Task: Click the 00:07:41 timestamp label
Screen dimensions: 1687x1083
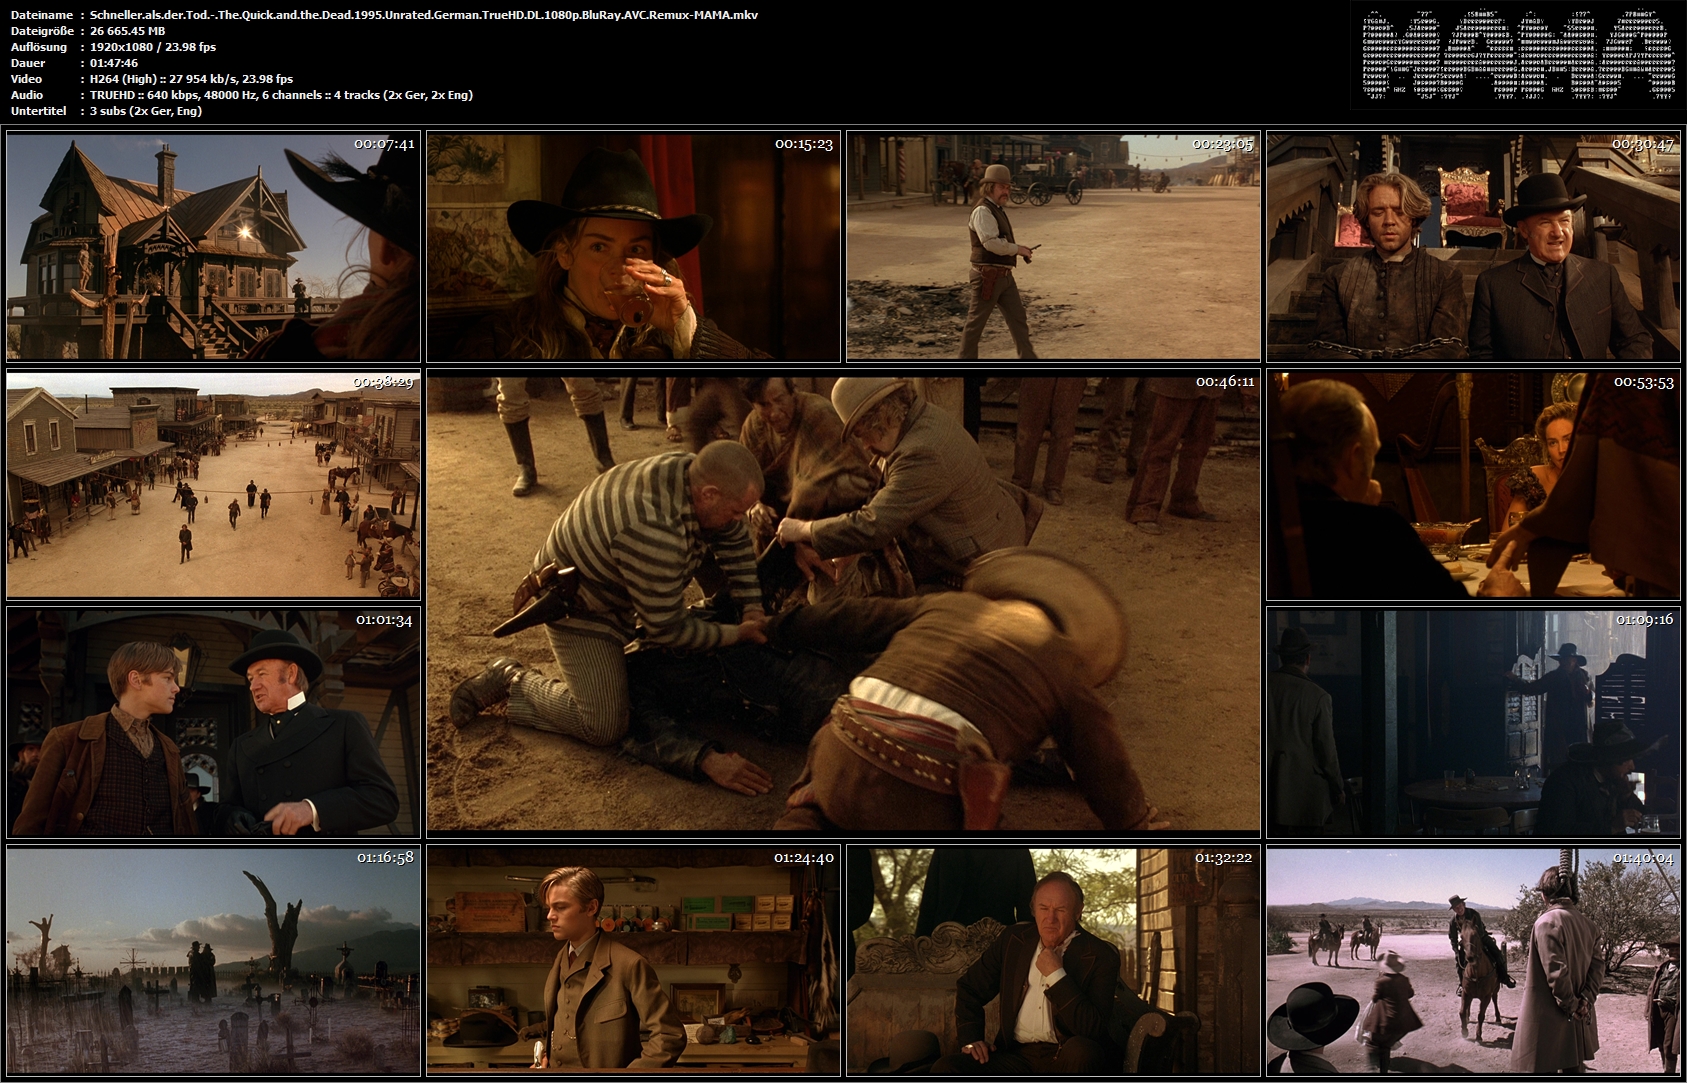Action: (384, 144)
